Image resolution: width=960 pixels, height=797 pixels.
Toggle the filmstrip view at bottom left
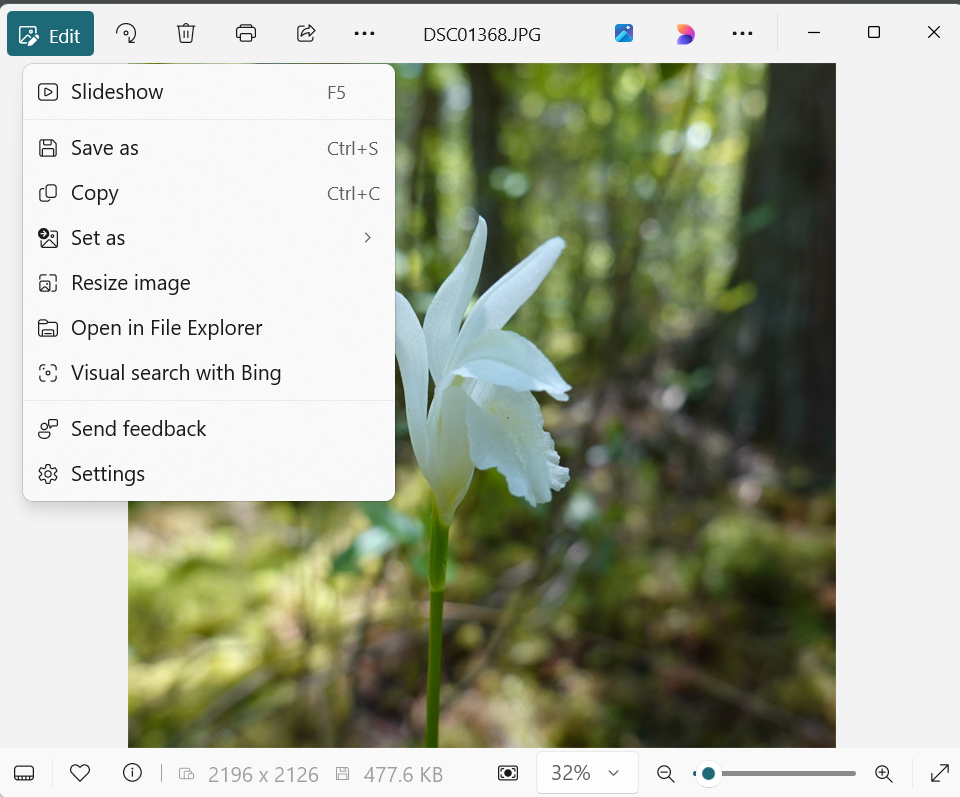click(x=25, y=773)
